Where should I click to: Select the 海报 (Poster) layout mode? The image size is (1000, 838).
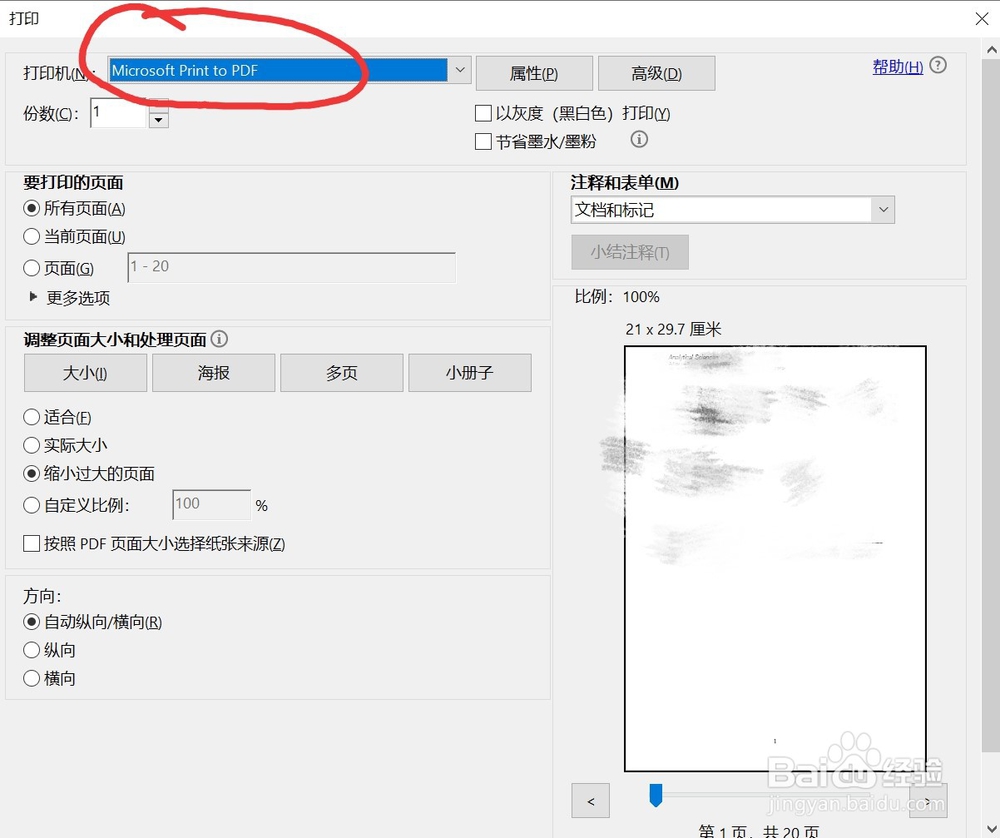pyautogui.click(x=213, y=372)
